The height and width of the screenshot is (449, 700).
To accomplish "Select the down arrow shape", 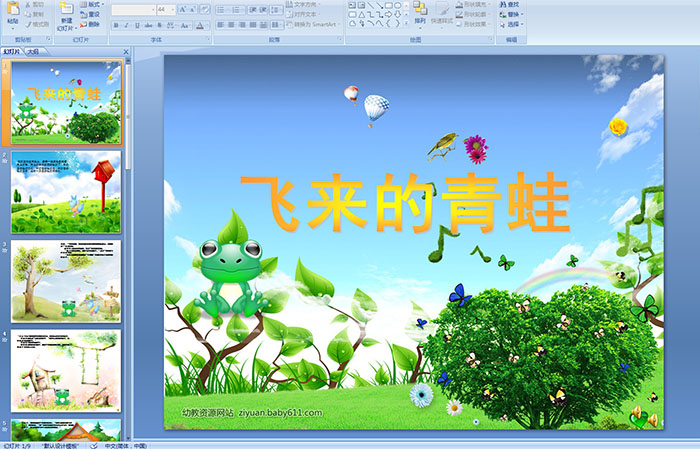I will click(x=397, y=15).
